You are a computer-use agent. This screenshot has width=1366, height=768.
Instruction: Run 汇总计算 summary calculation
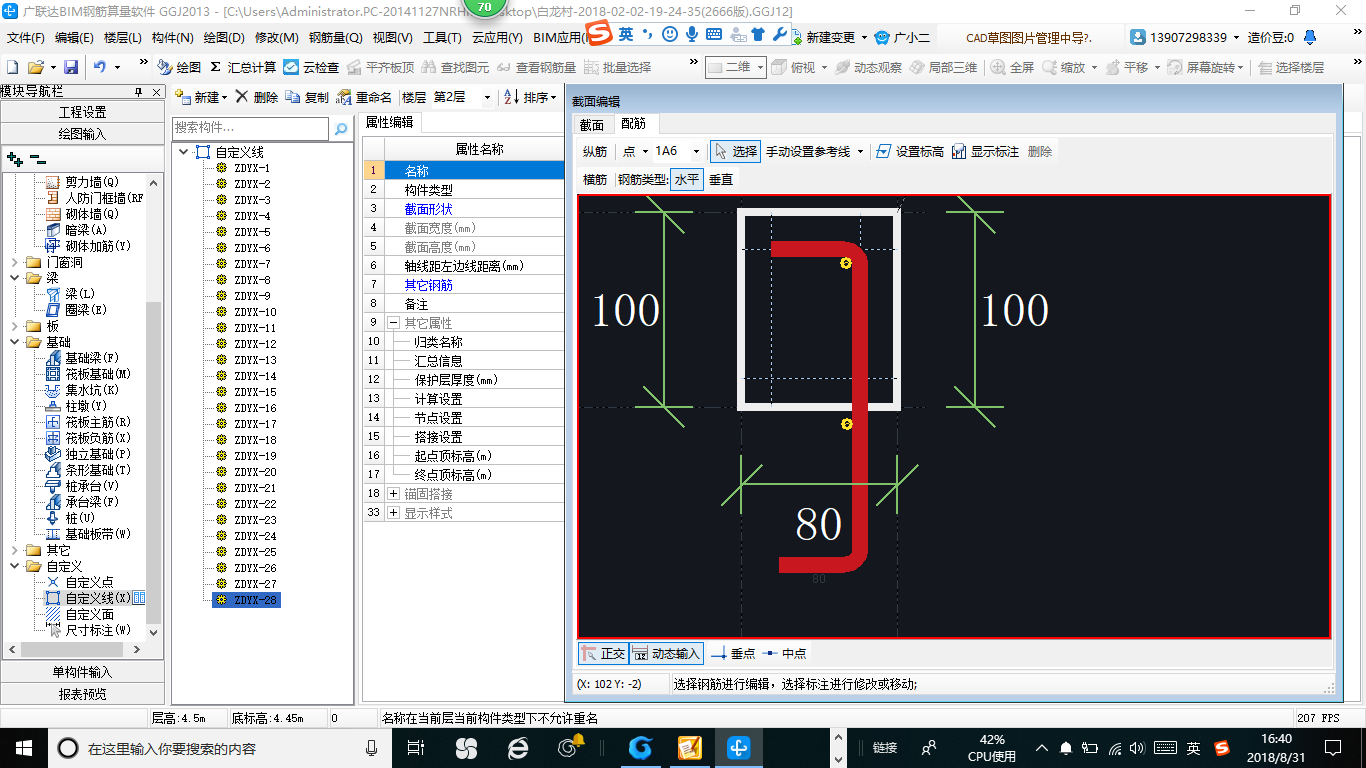point(242,67)
